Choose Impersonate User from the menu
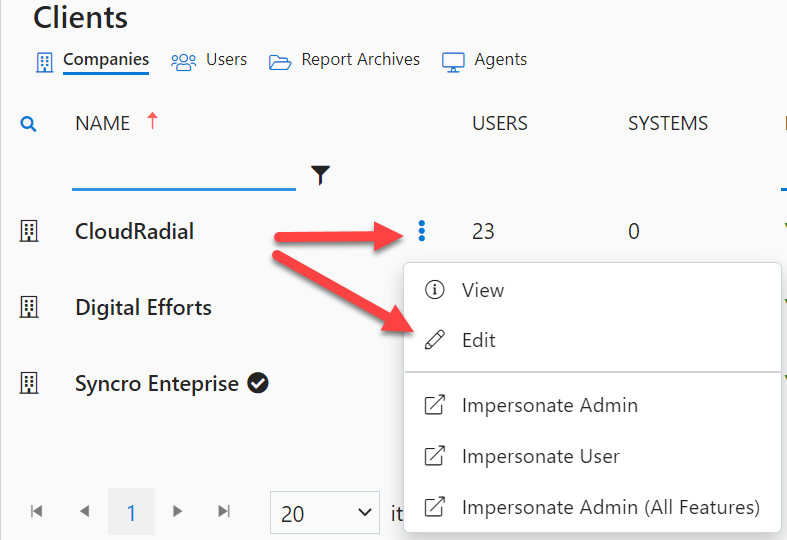Image resolution: width=787 pixels, height=540 pixels. tap(592, 456)
